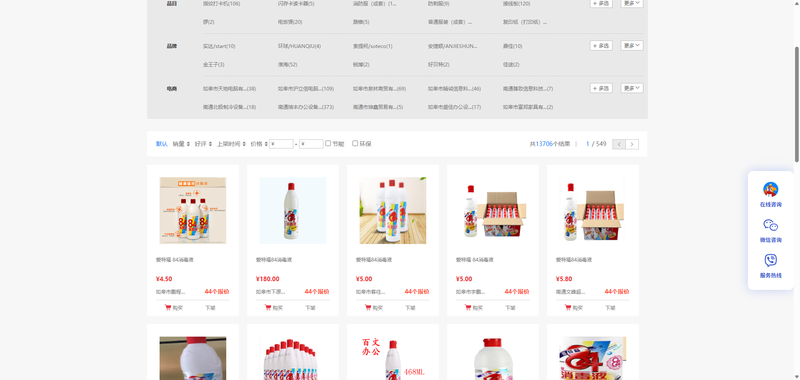Sort by 上架时间 listing time

(231, 144)
